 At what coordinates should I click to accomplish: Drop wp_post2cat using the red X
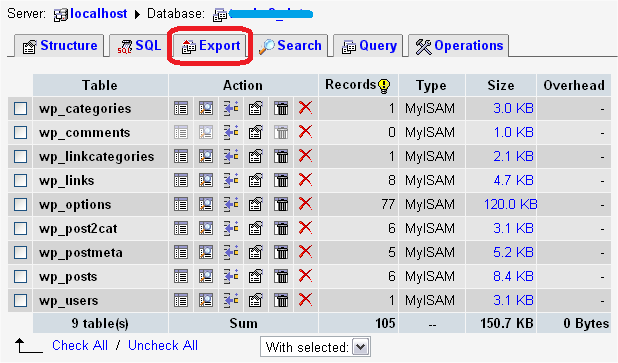pos(305,227)
